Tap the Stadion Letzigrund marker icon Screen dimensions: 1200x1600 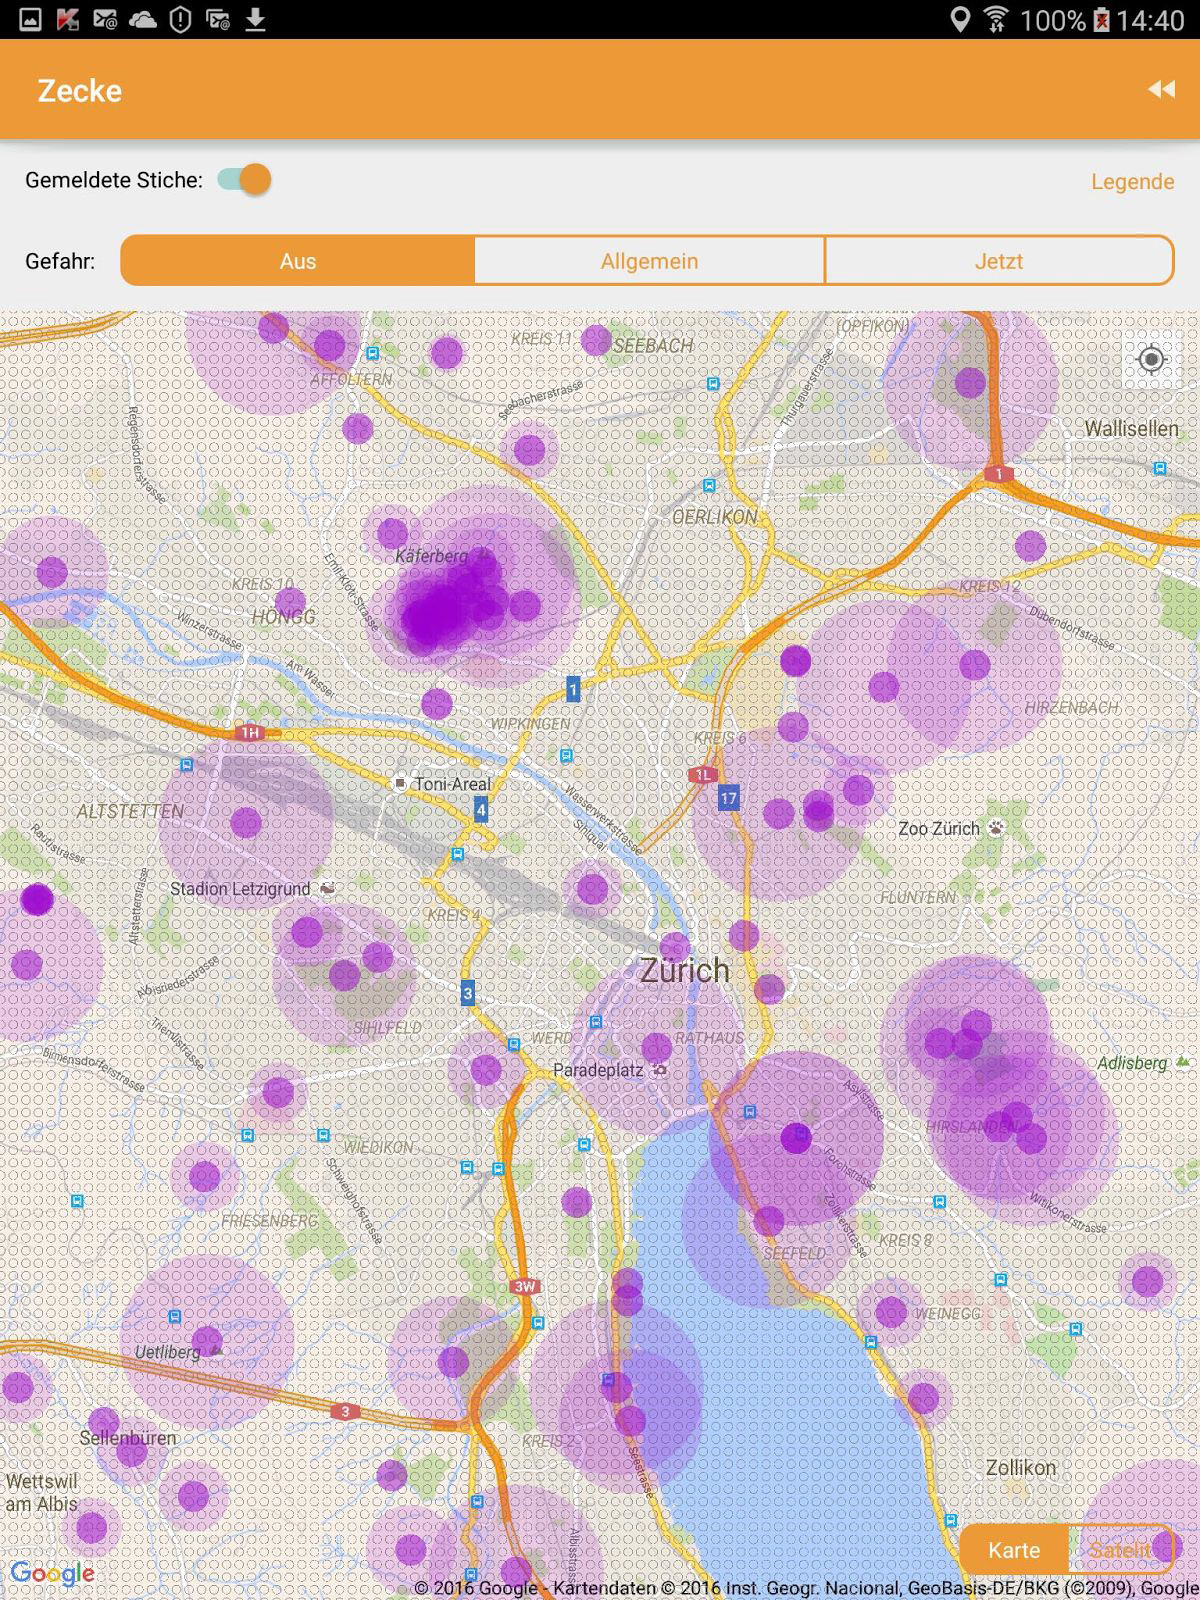(327, 888)
